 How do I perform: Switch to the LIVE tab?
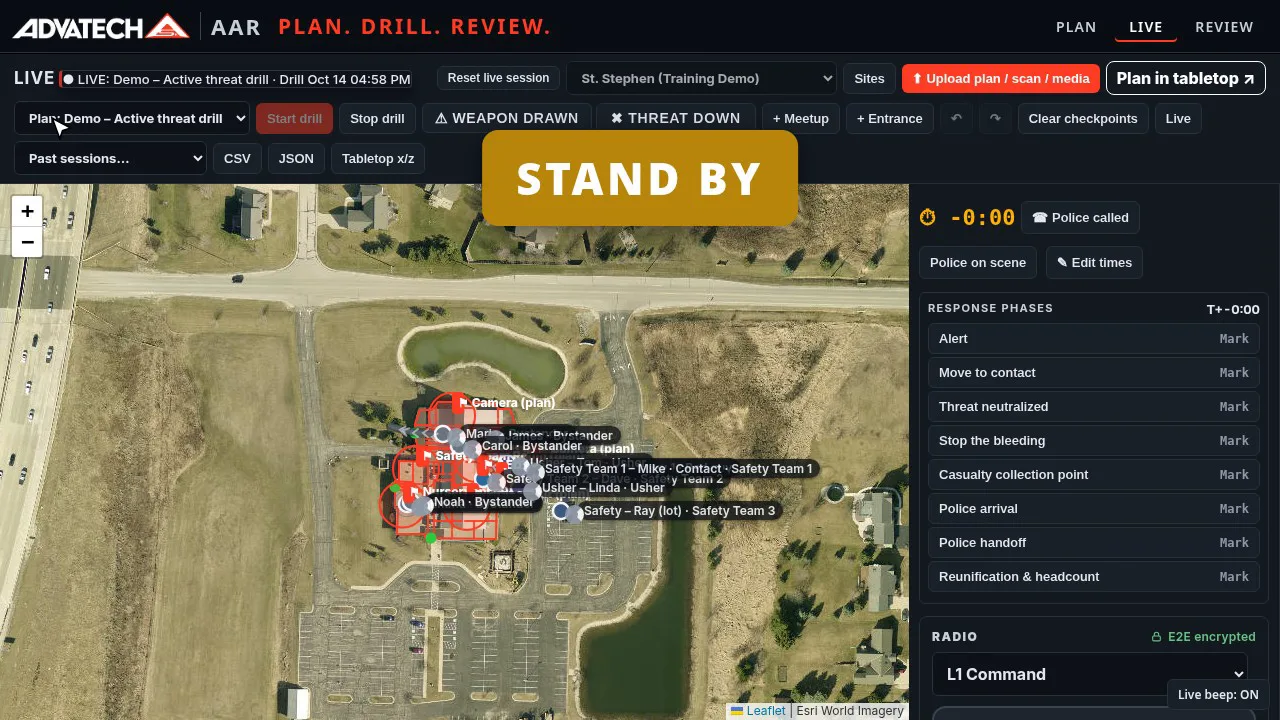tap(1146, 27)
